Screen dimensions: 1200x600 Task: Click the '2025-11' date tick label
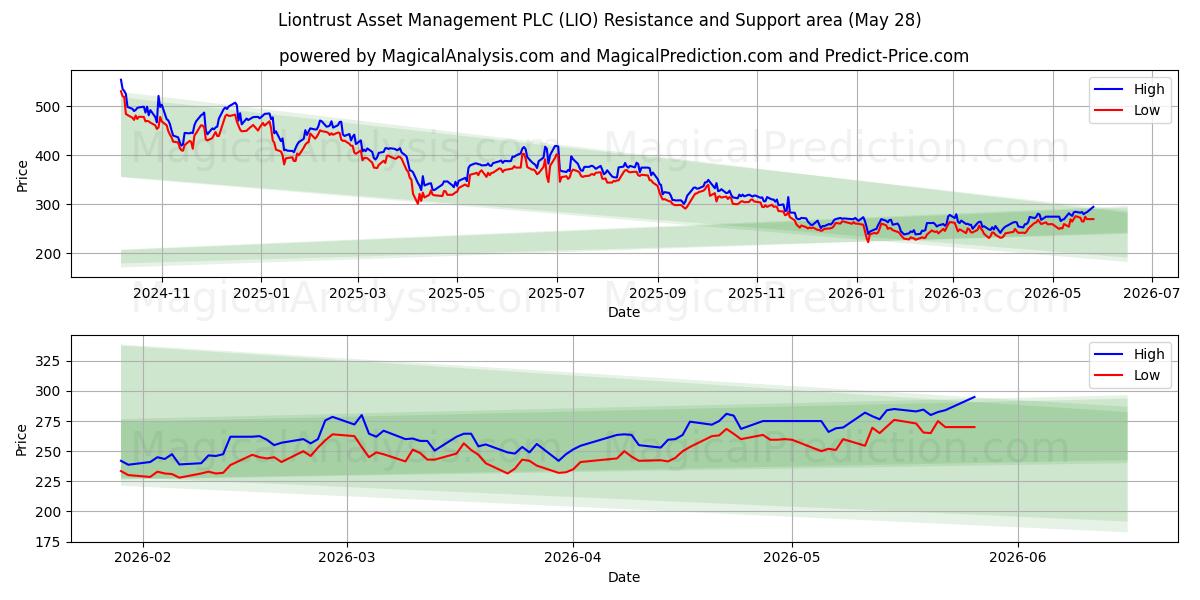[757, 294]
